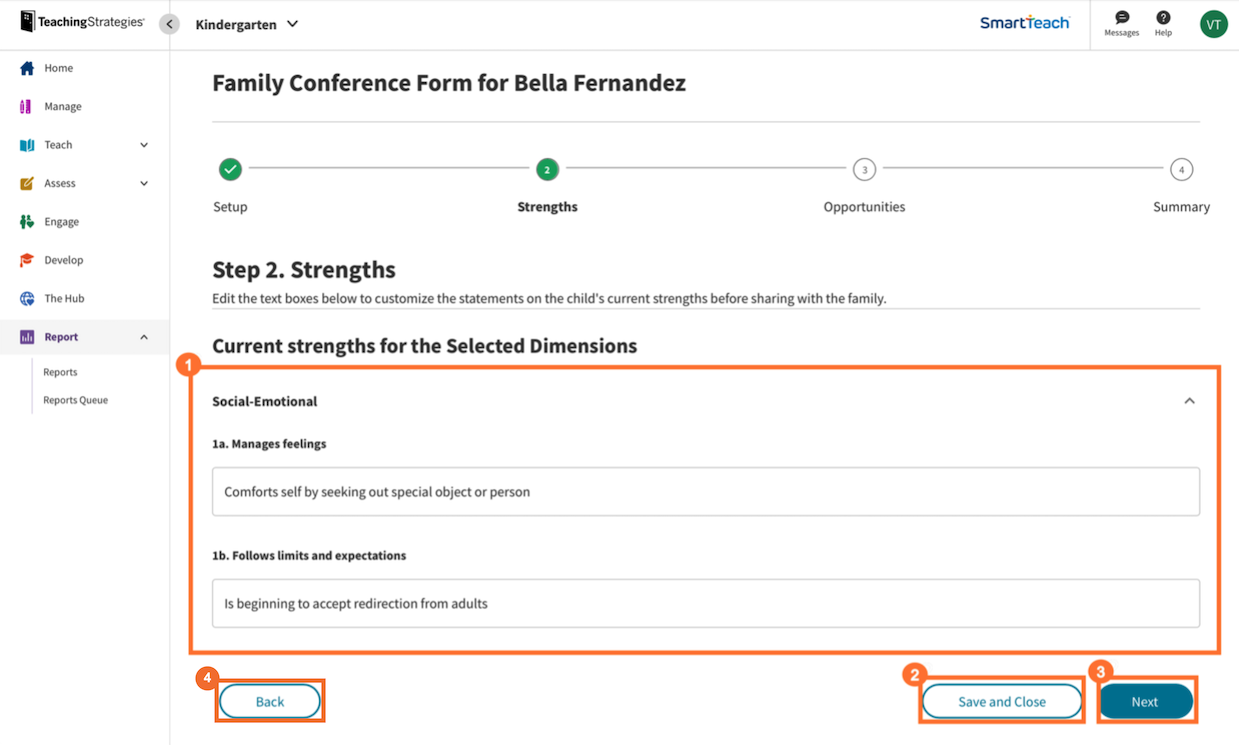1239x745 pixels.
Task: Click the Save and Close button
Action: (1001, 701)
